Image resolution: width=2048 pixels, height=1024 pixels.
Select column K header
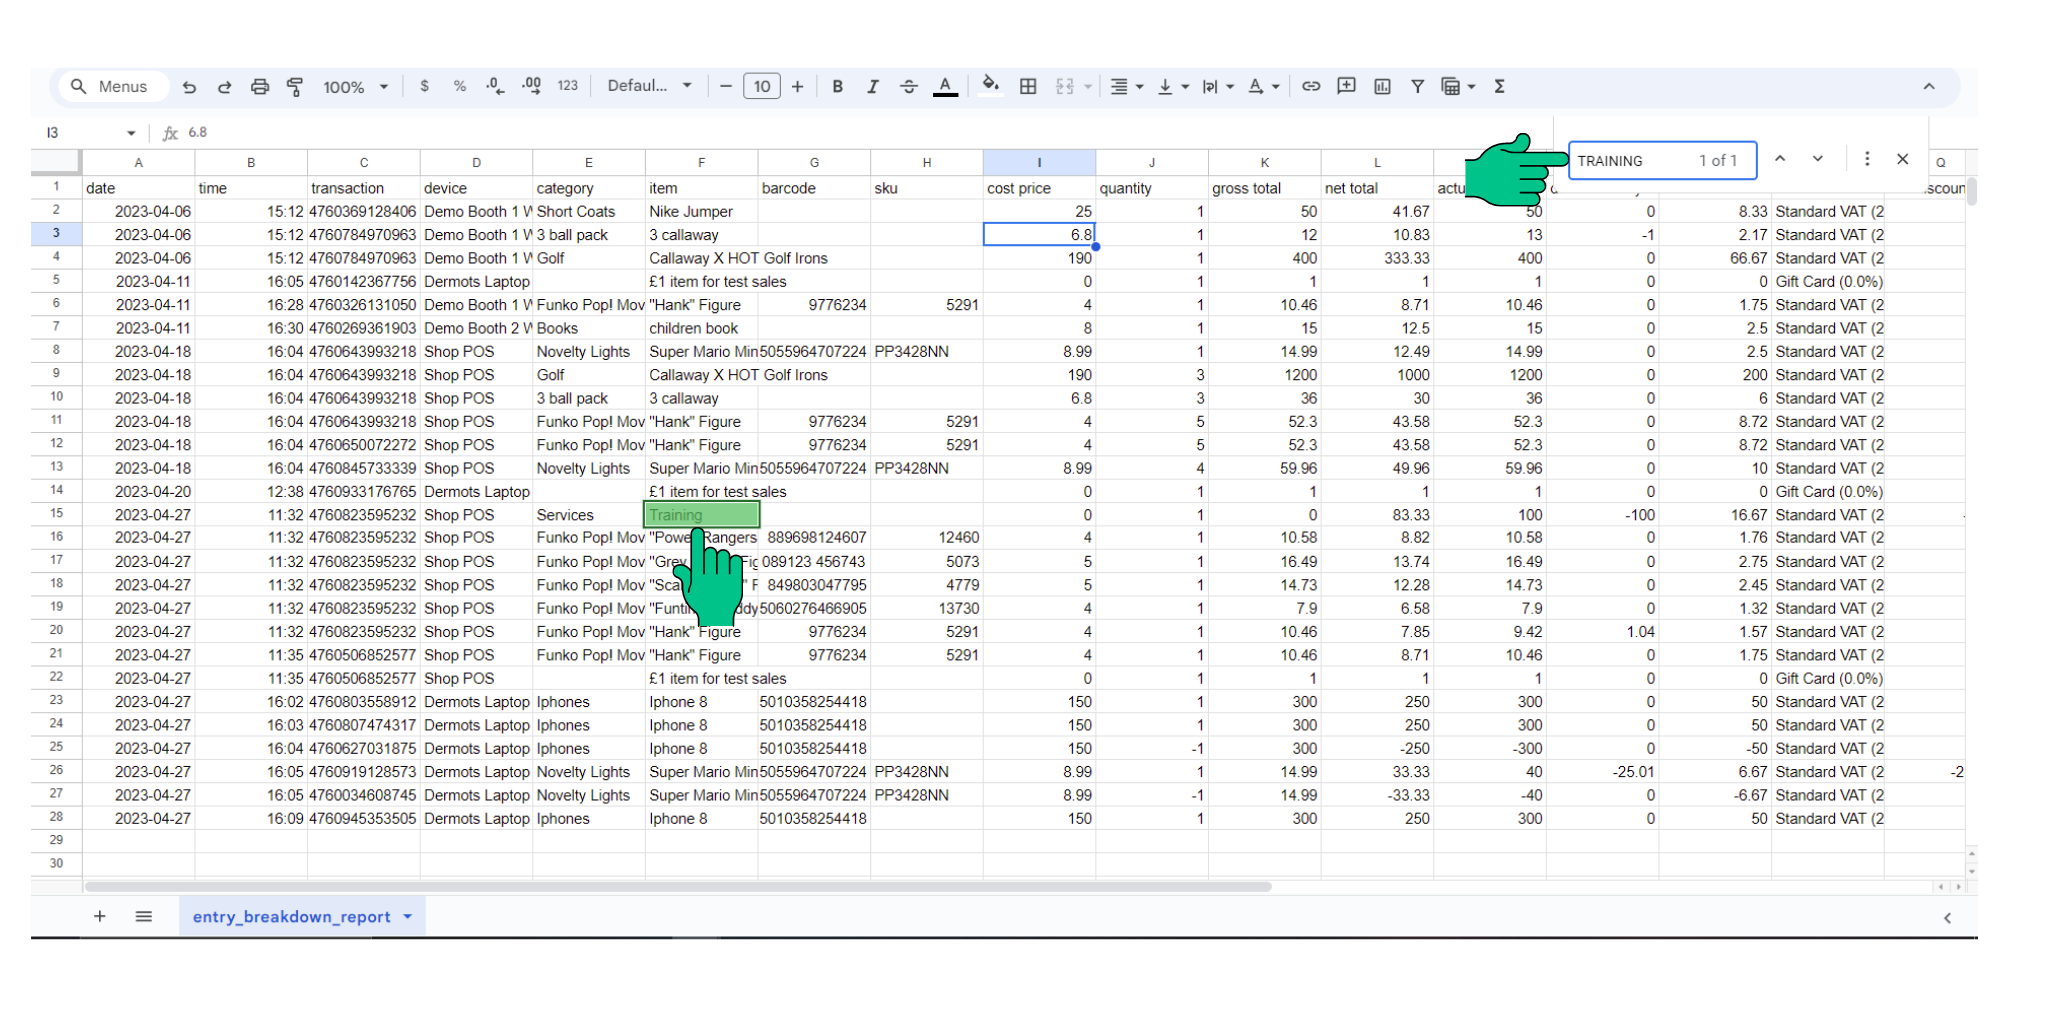pyautogui.click(x=1264, y=162)
